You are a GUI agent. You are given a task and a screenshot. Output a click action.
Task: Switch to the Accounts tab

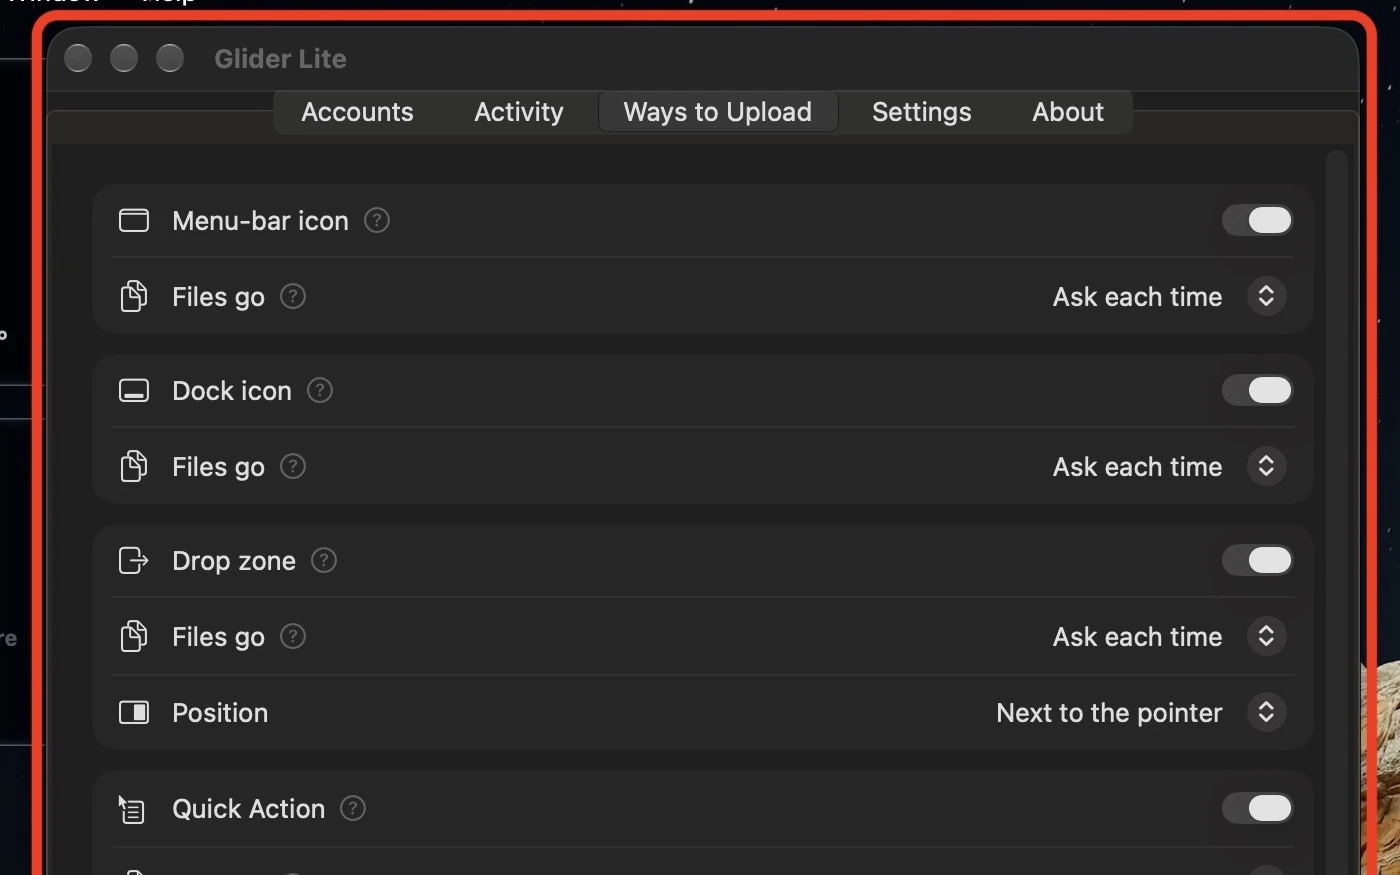pos(357,112)
